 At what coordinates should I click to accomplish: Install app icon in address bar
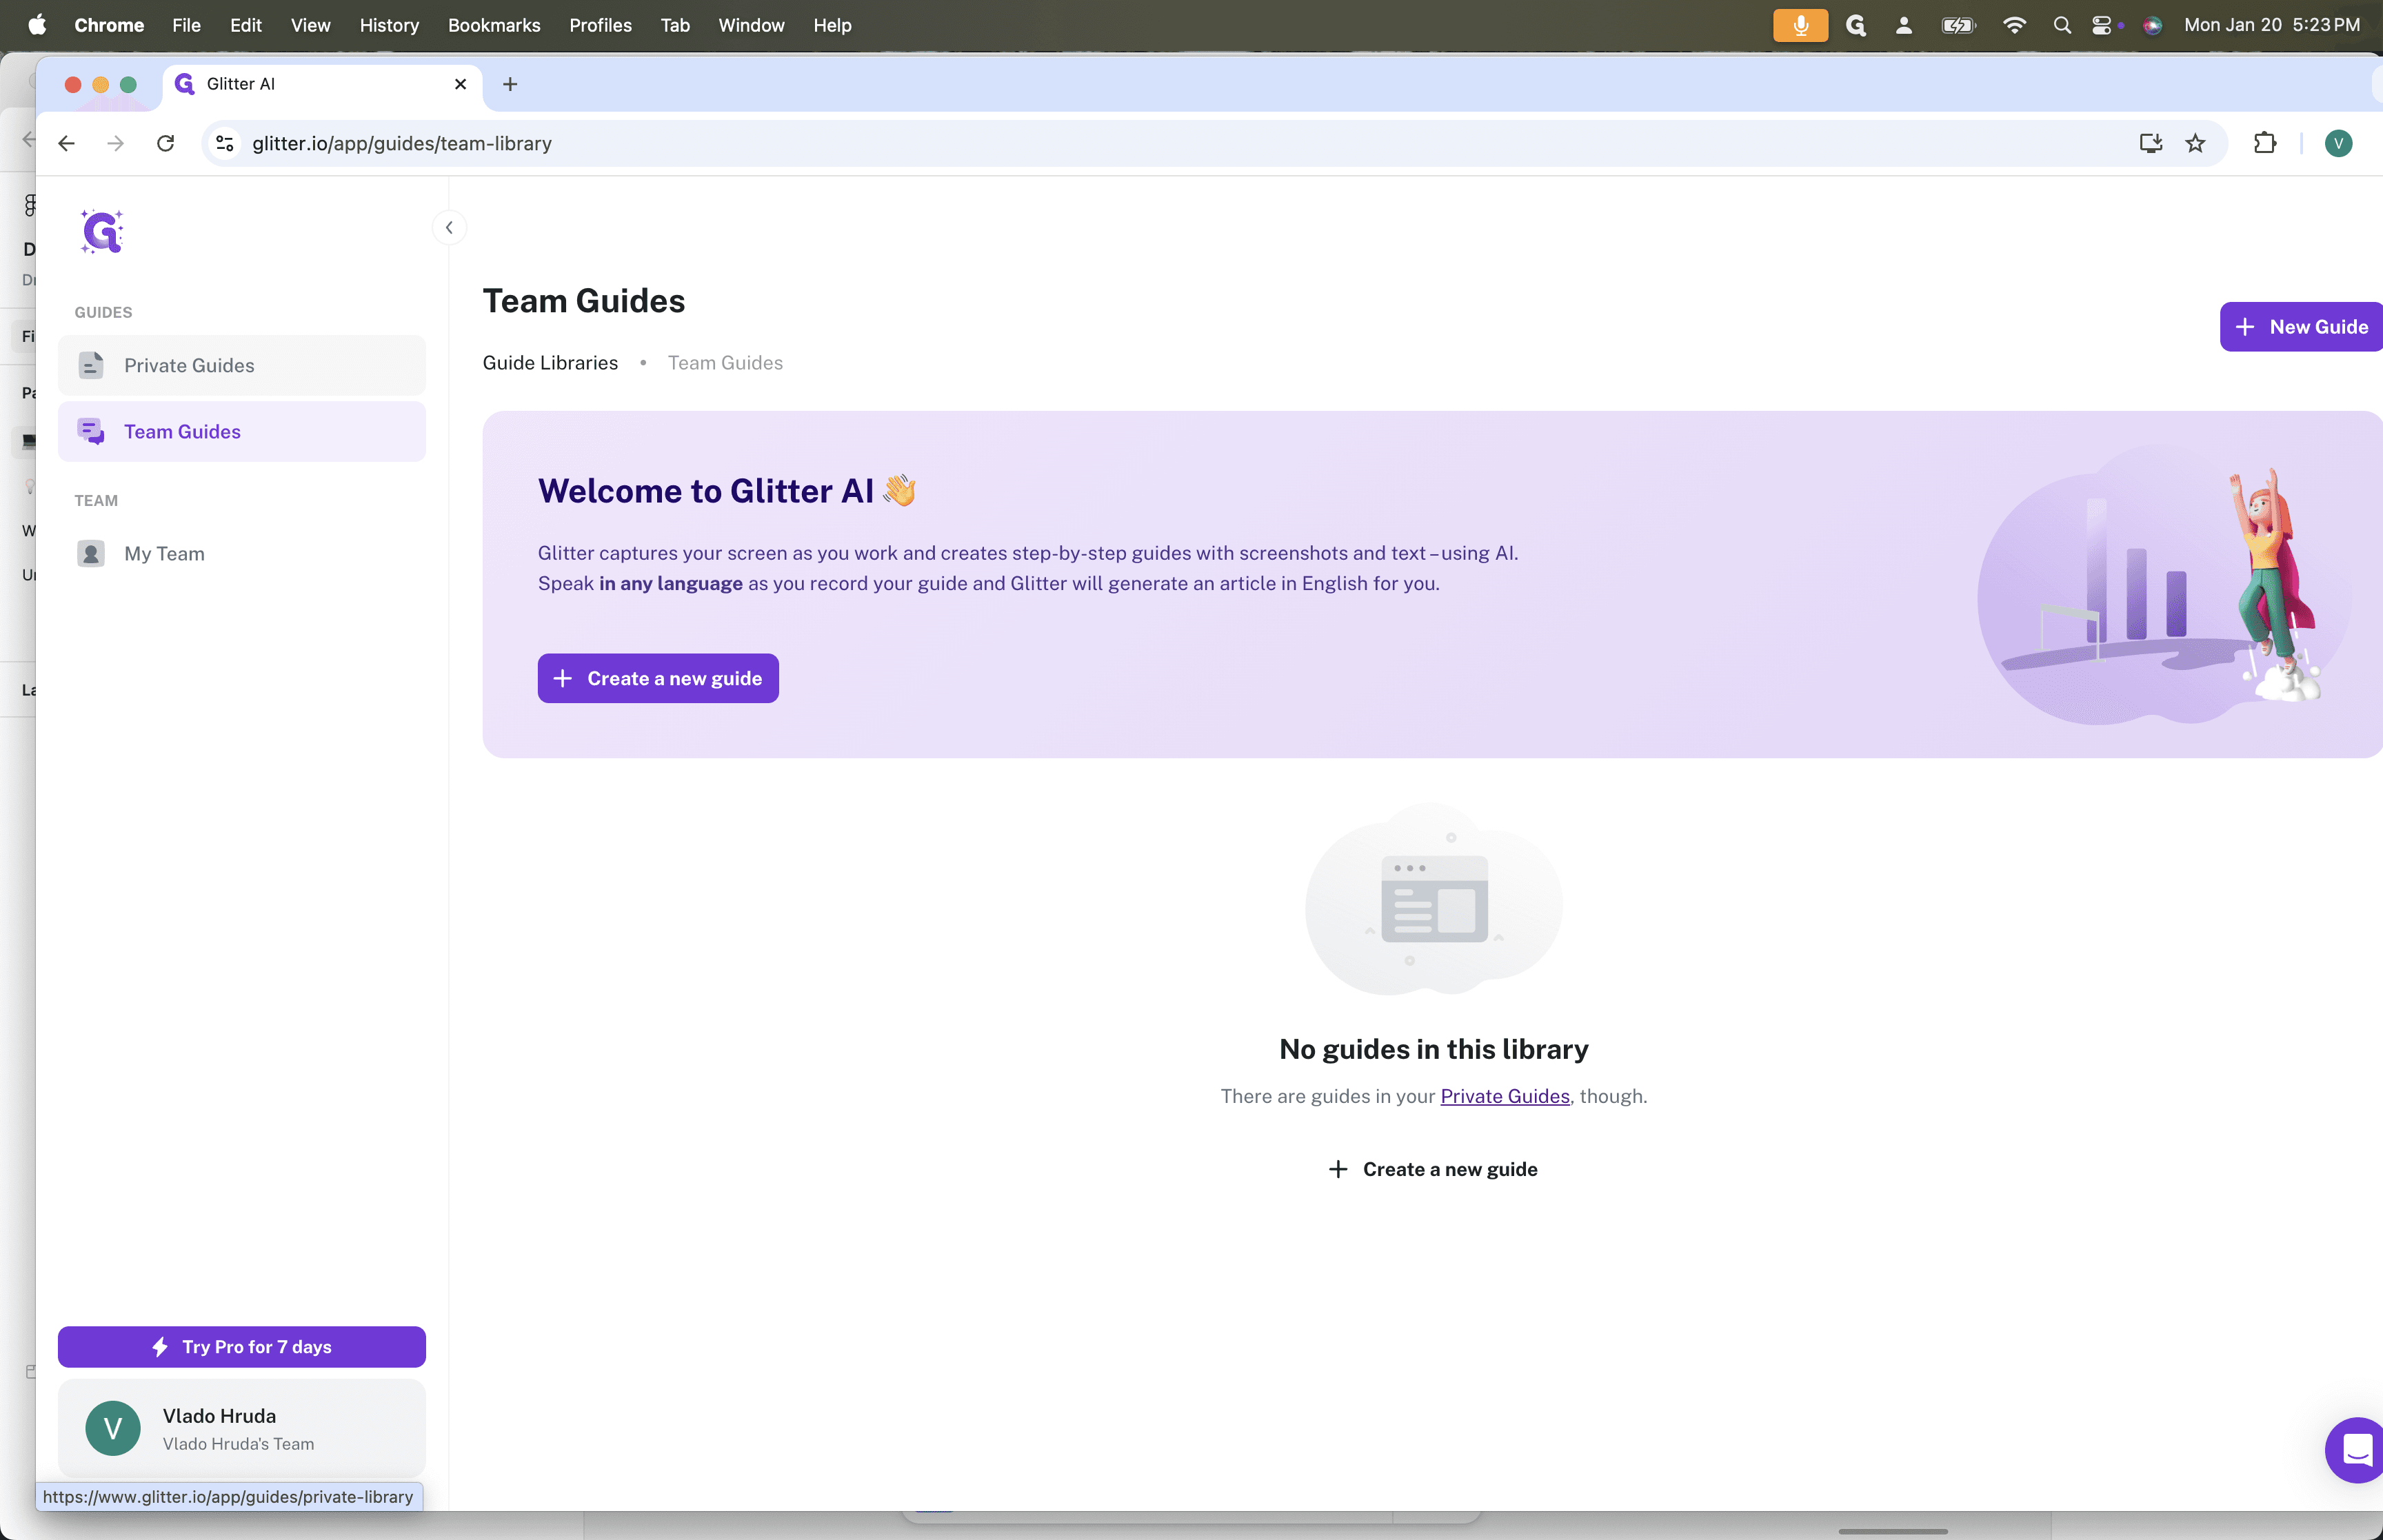point(2150,143)
